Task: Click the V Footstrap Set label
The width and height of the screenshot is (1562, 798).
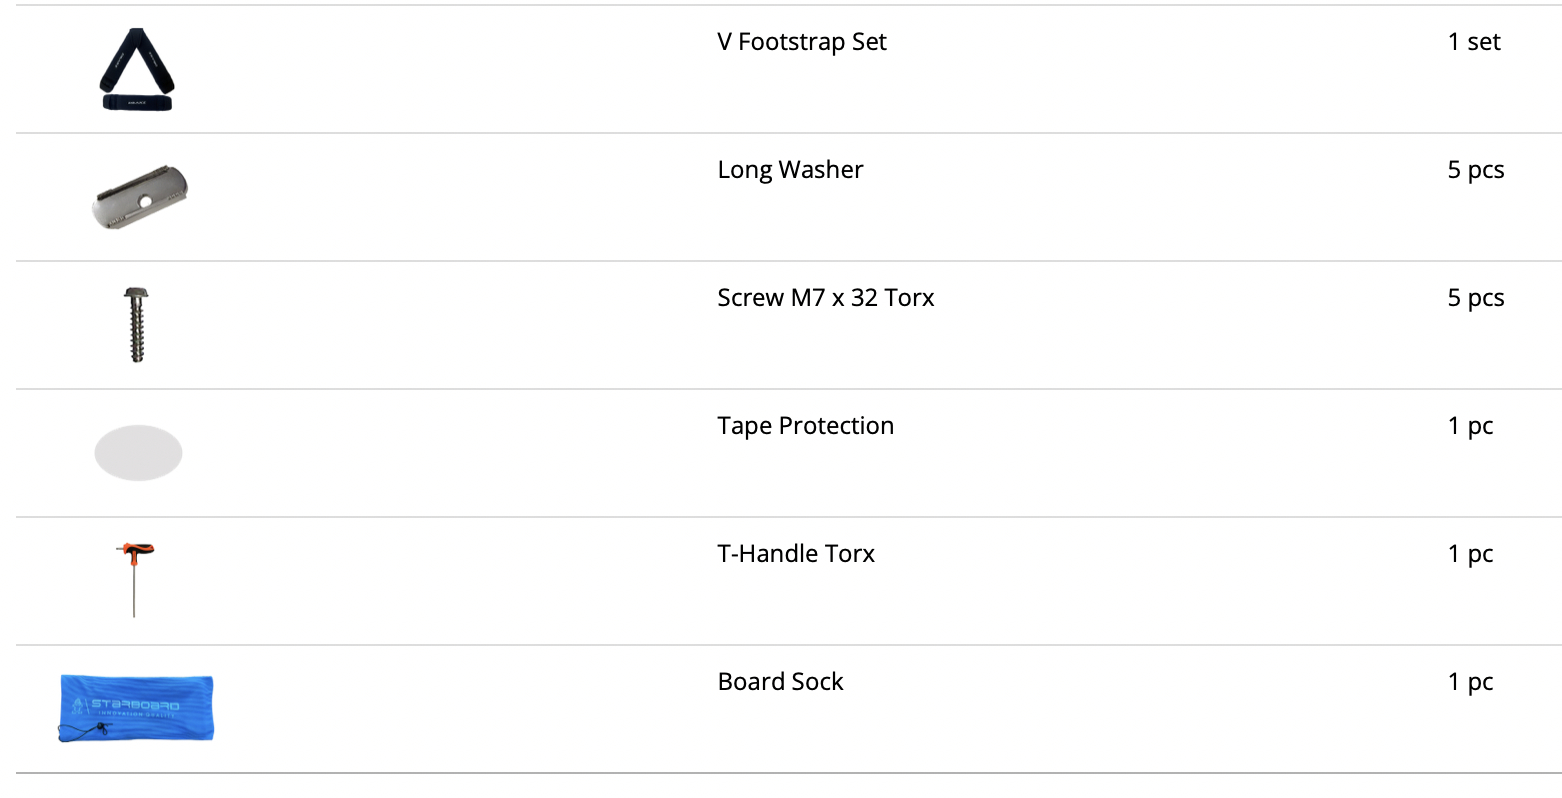Action: pyautogui.click(x=802, y=42)
